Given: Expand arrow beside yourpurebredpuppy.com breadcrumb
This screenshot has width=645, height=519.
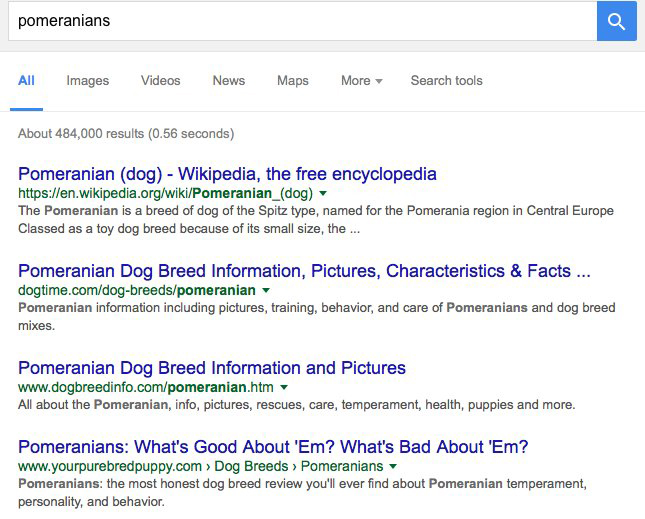Looking at the screenshot, I should (393, 466).
